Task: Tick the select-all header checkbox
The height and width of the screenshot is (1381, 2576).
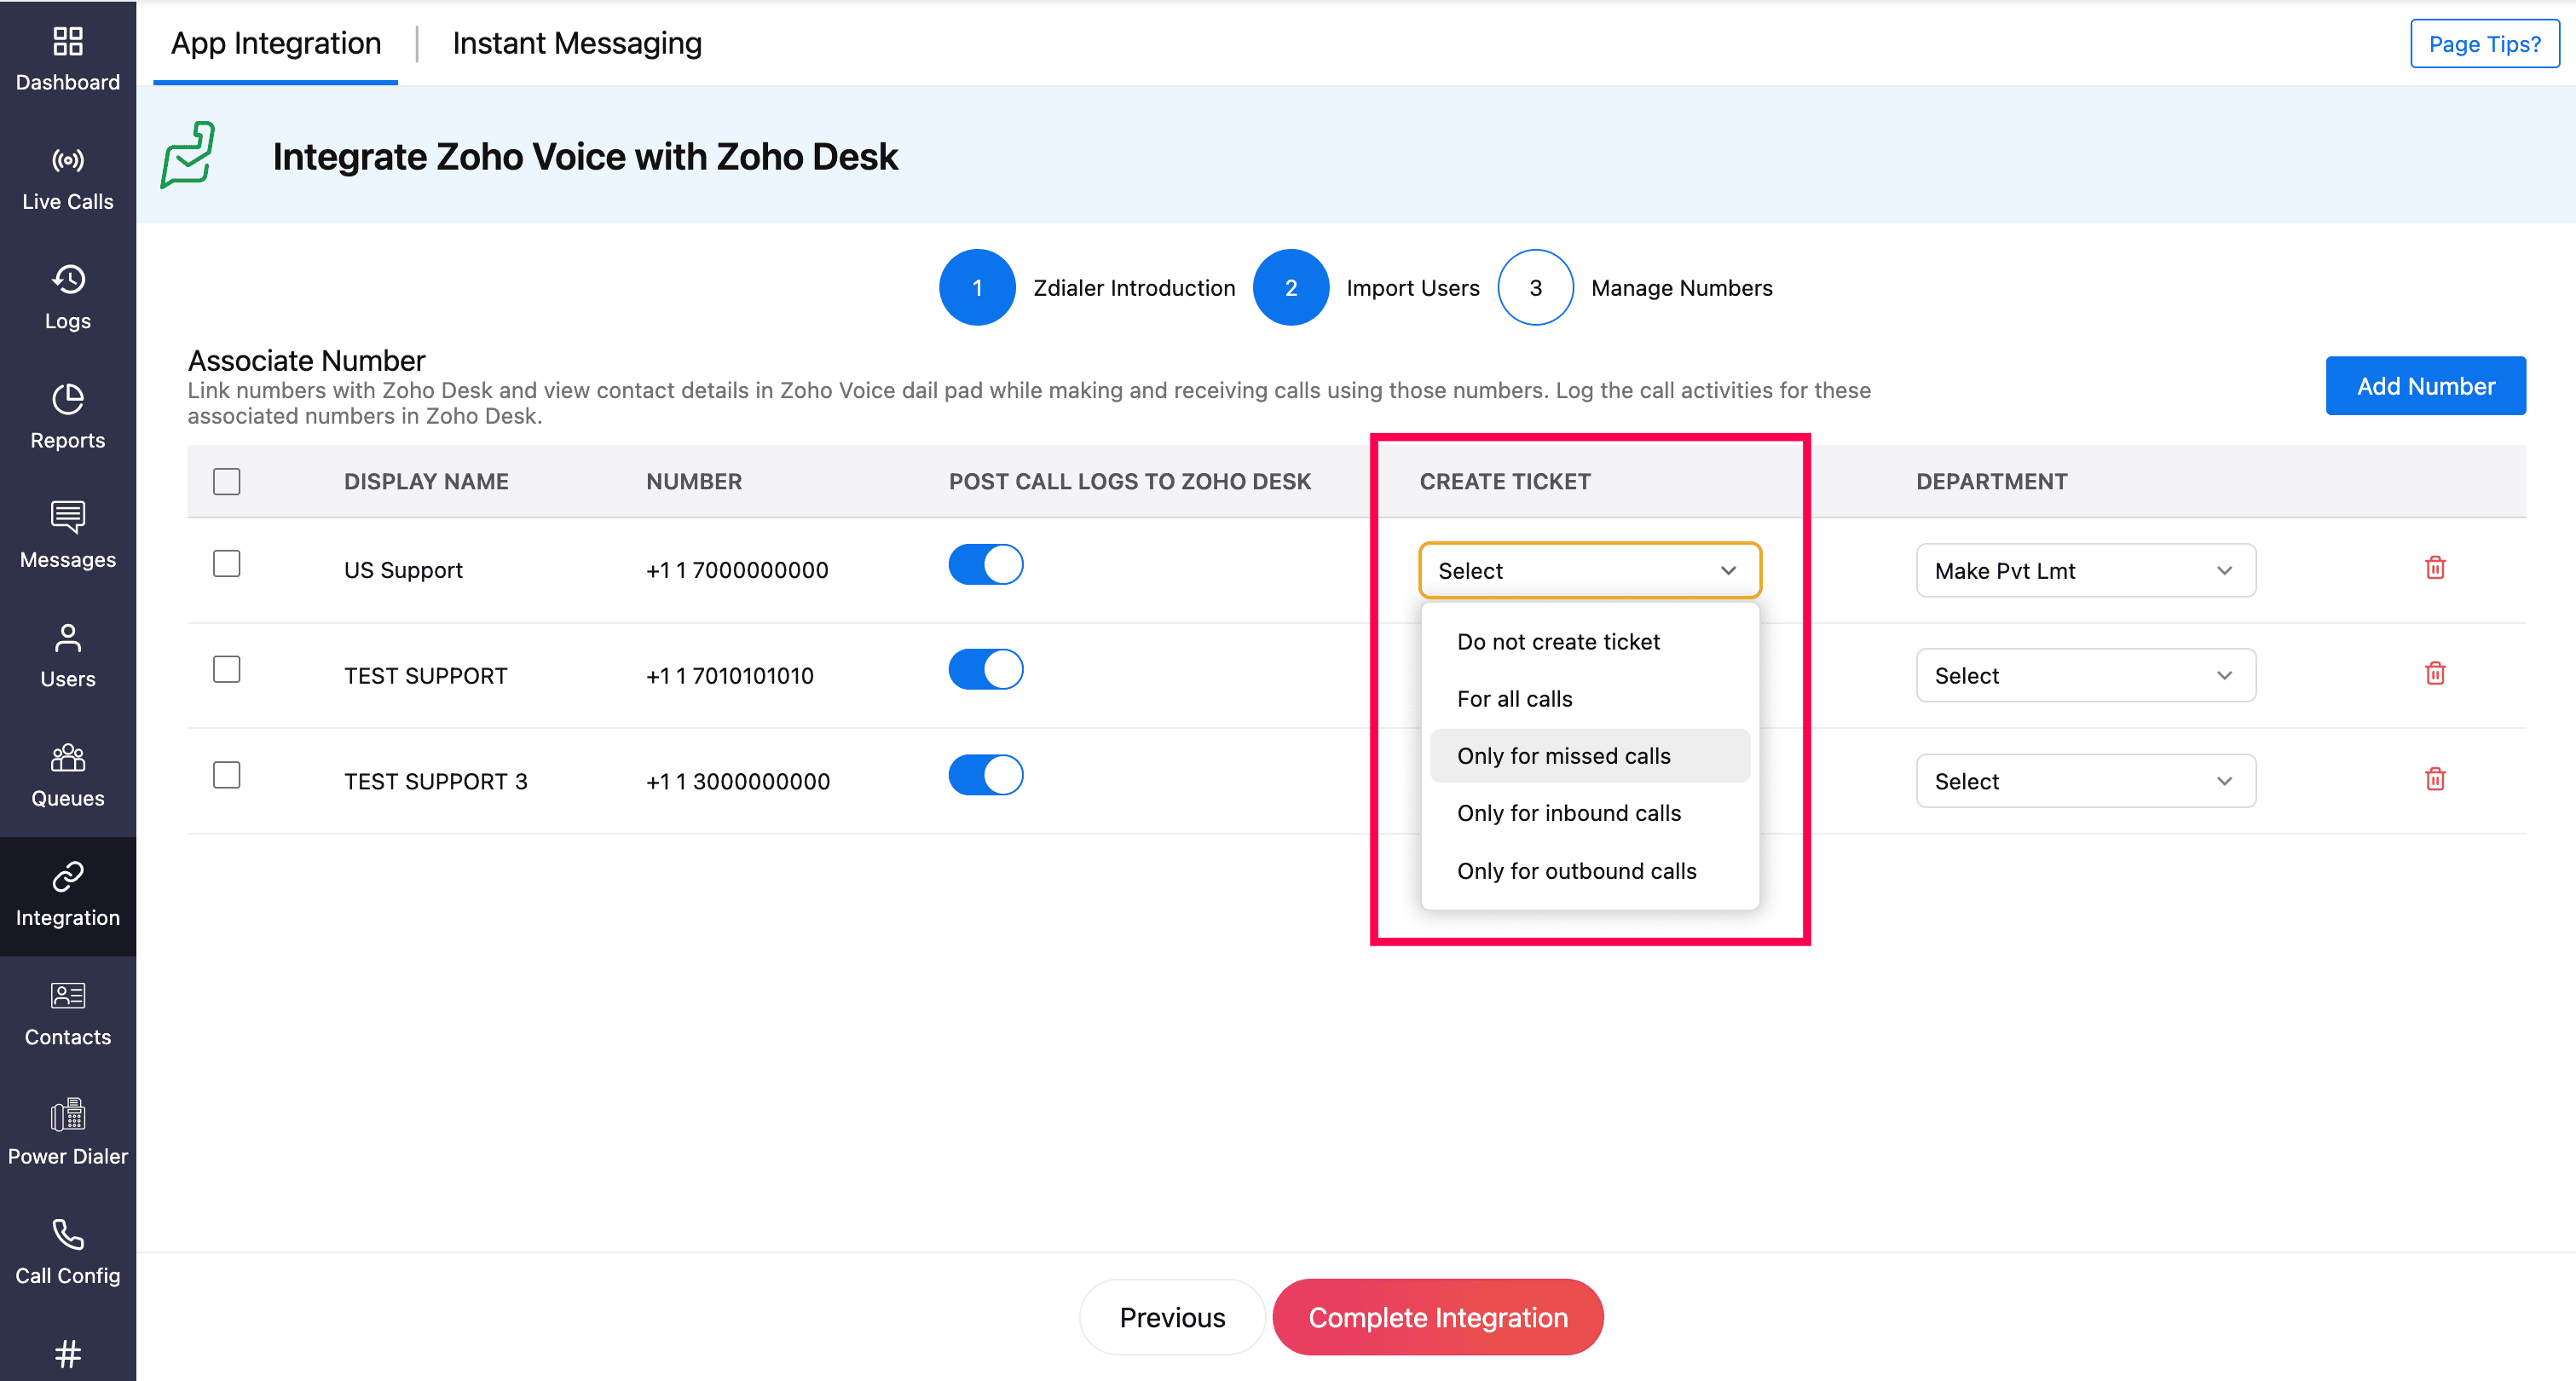Action: point(227,481)
